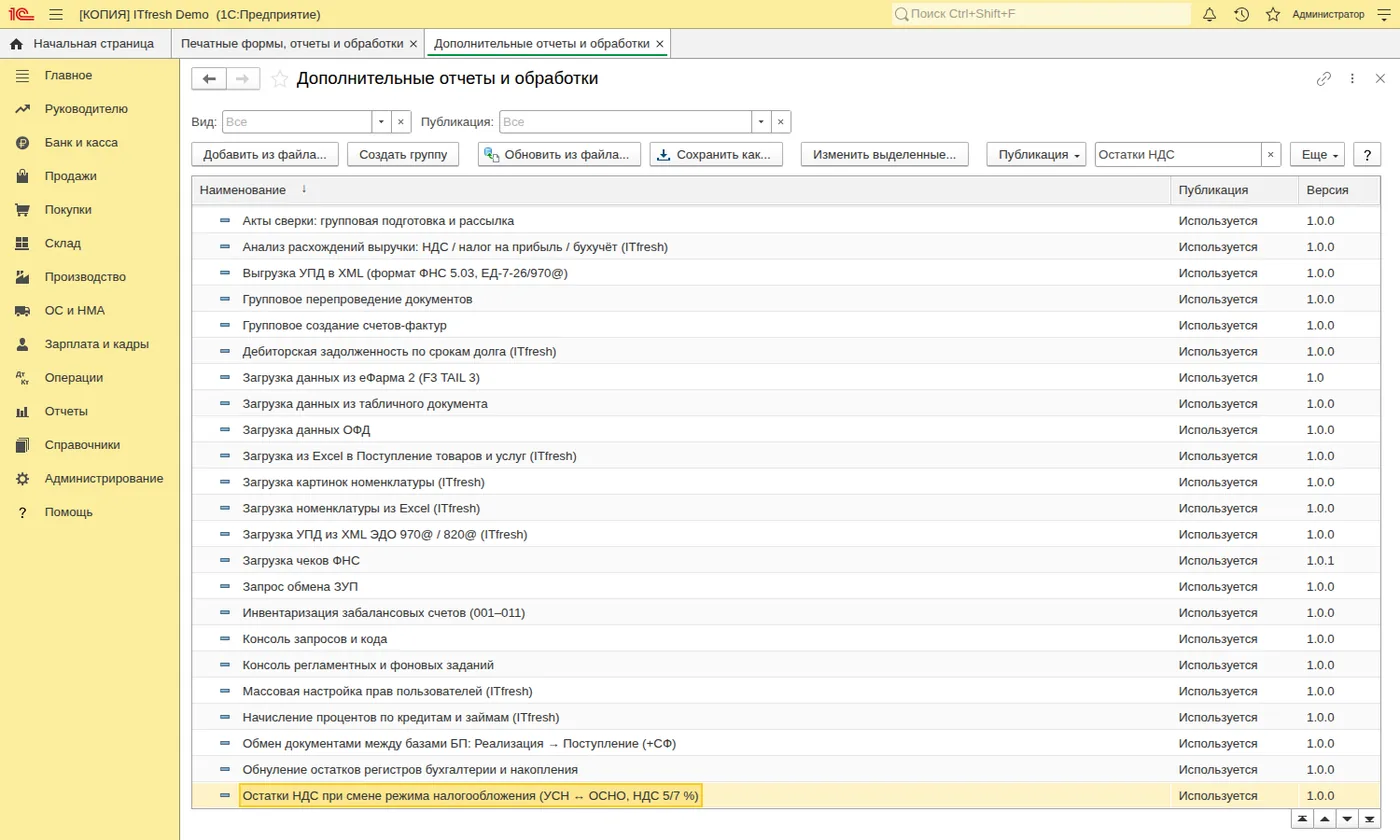Add this form to favorites star

pos(280,79)
